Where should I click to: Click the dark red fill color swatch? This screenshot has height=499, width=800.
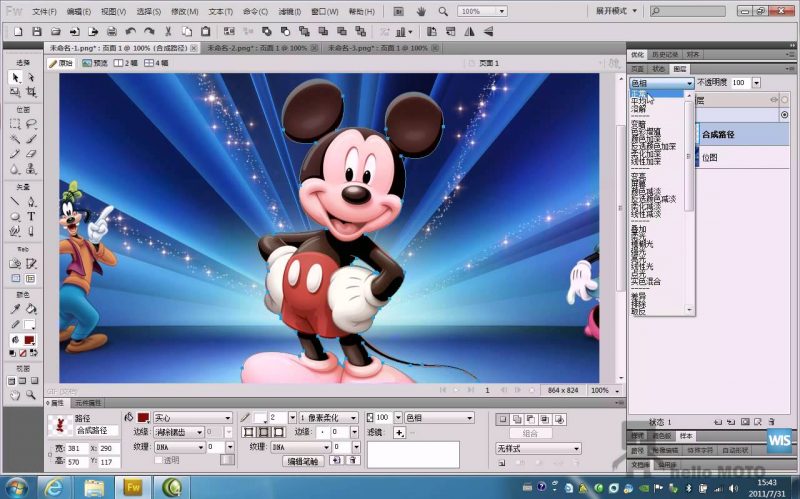143,417
